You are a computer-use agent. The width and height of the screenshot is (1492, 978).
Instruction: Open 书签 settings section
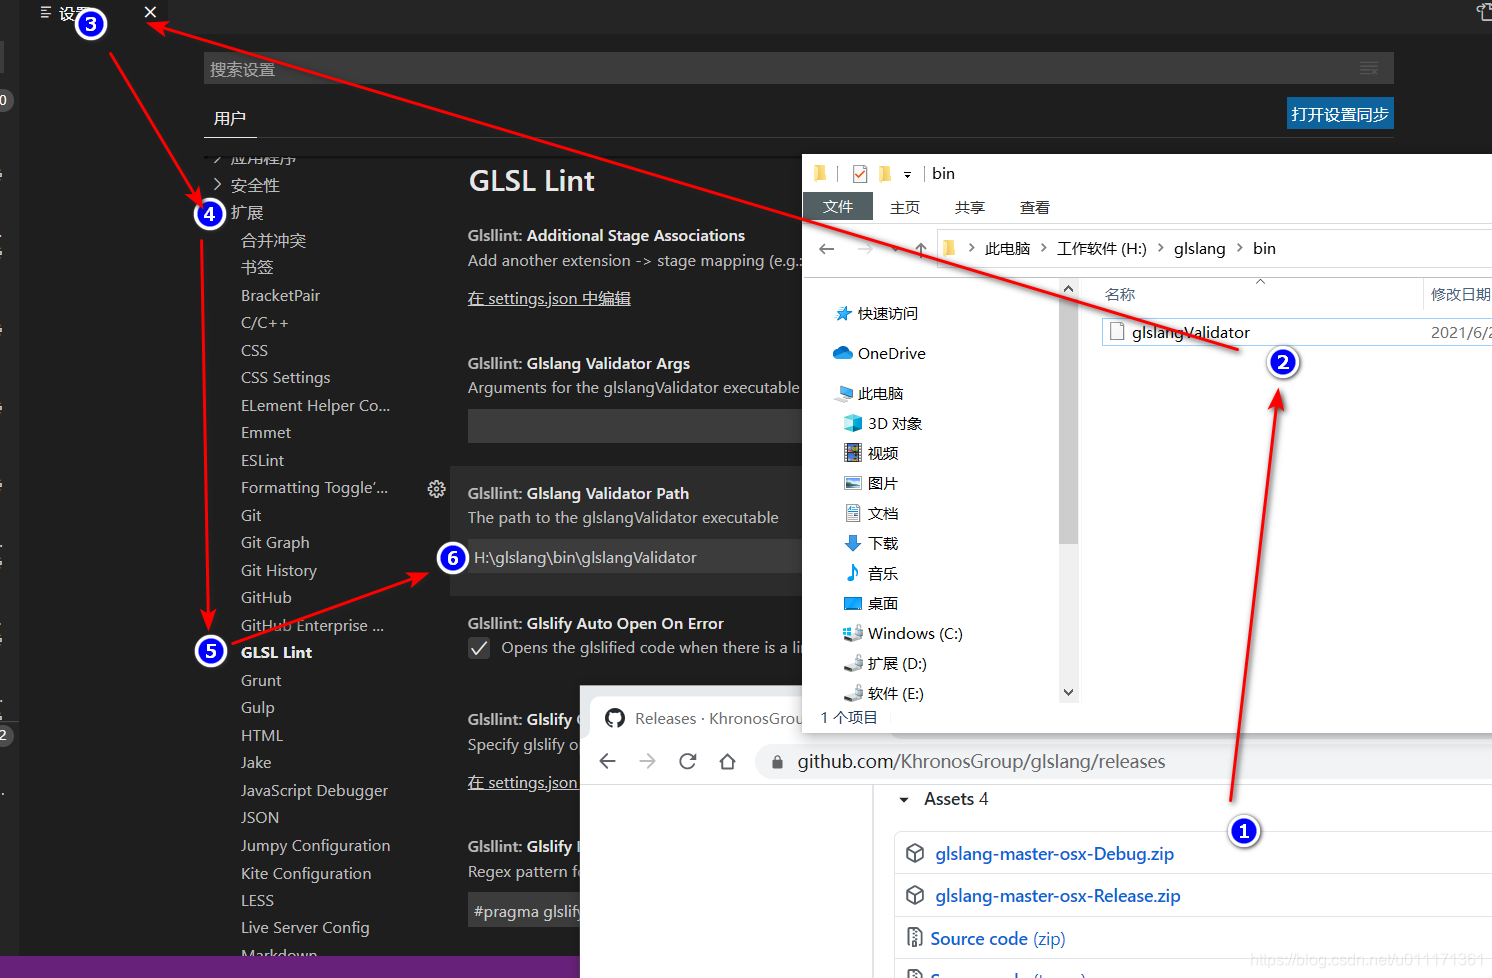click(x=257, y=268)
